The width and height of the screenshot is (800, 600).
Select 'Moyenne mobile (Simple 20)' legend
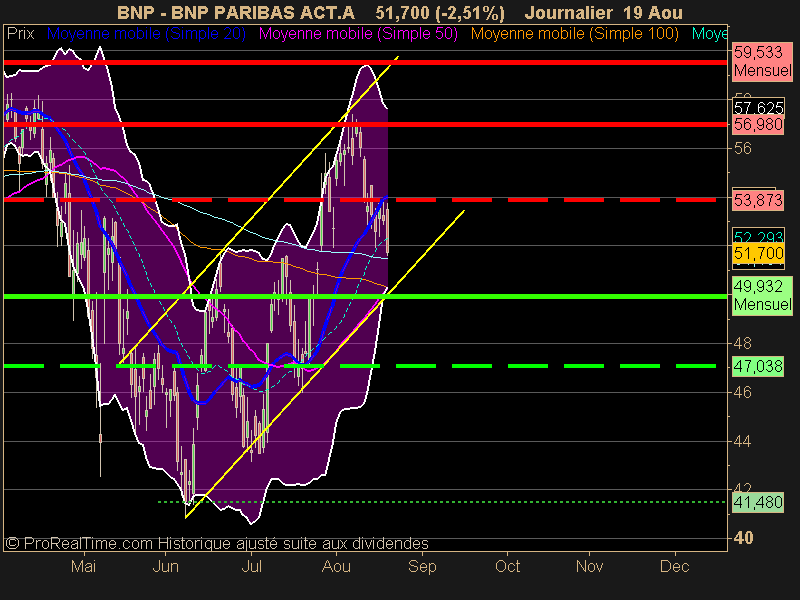pos(146,34)
